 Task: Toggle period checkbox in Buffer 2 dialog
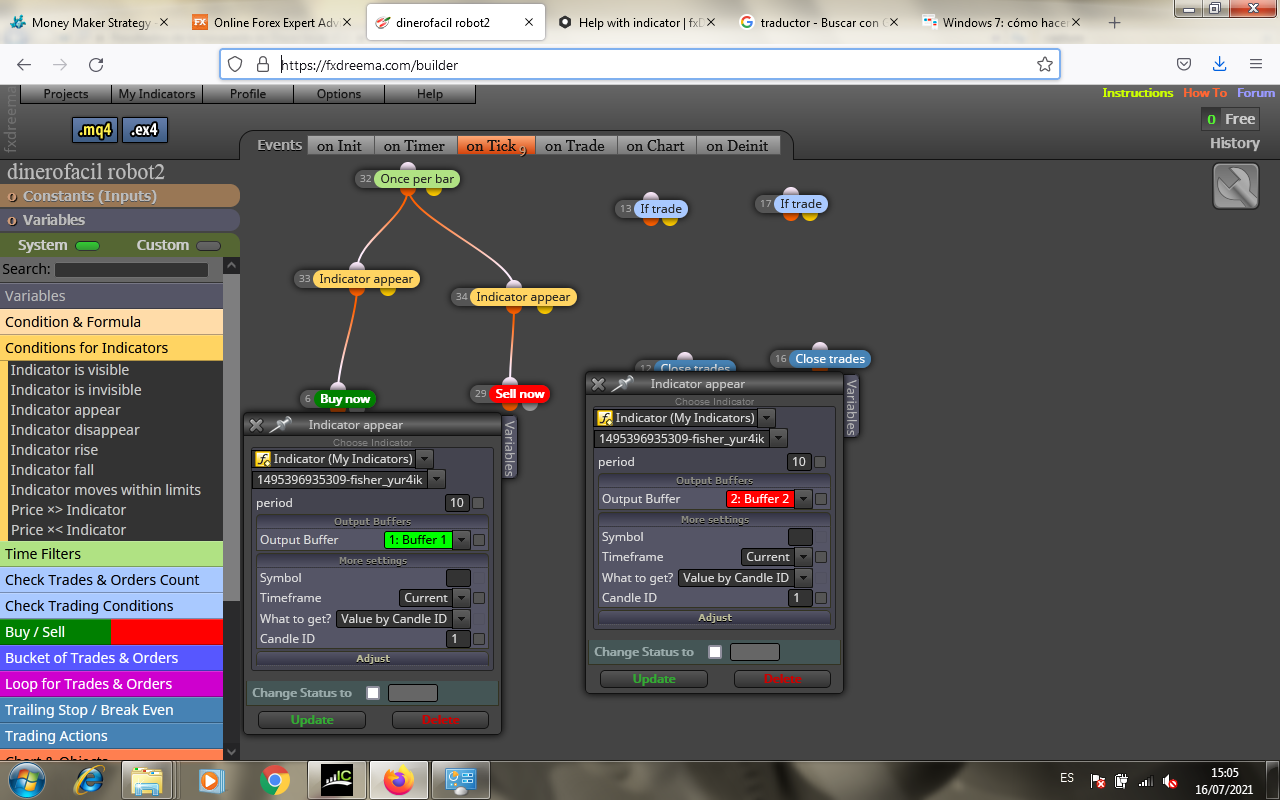pyautogui.click(x=820, y=462)
